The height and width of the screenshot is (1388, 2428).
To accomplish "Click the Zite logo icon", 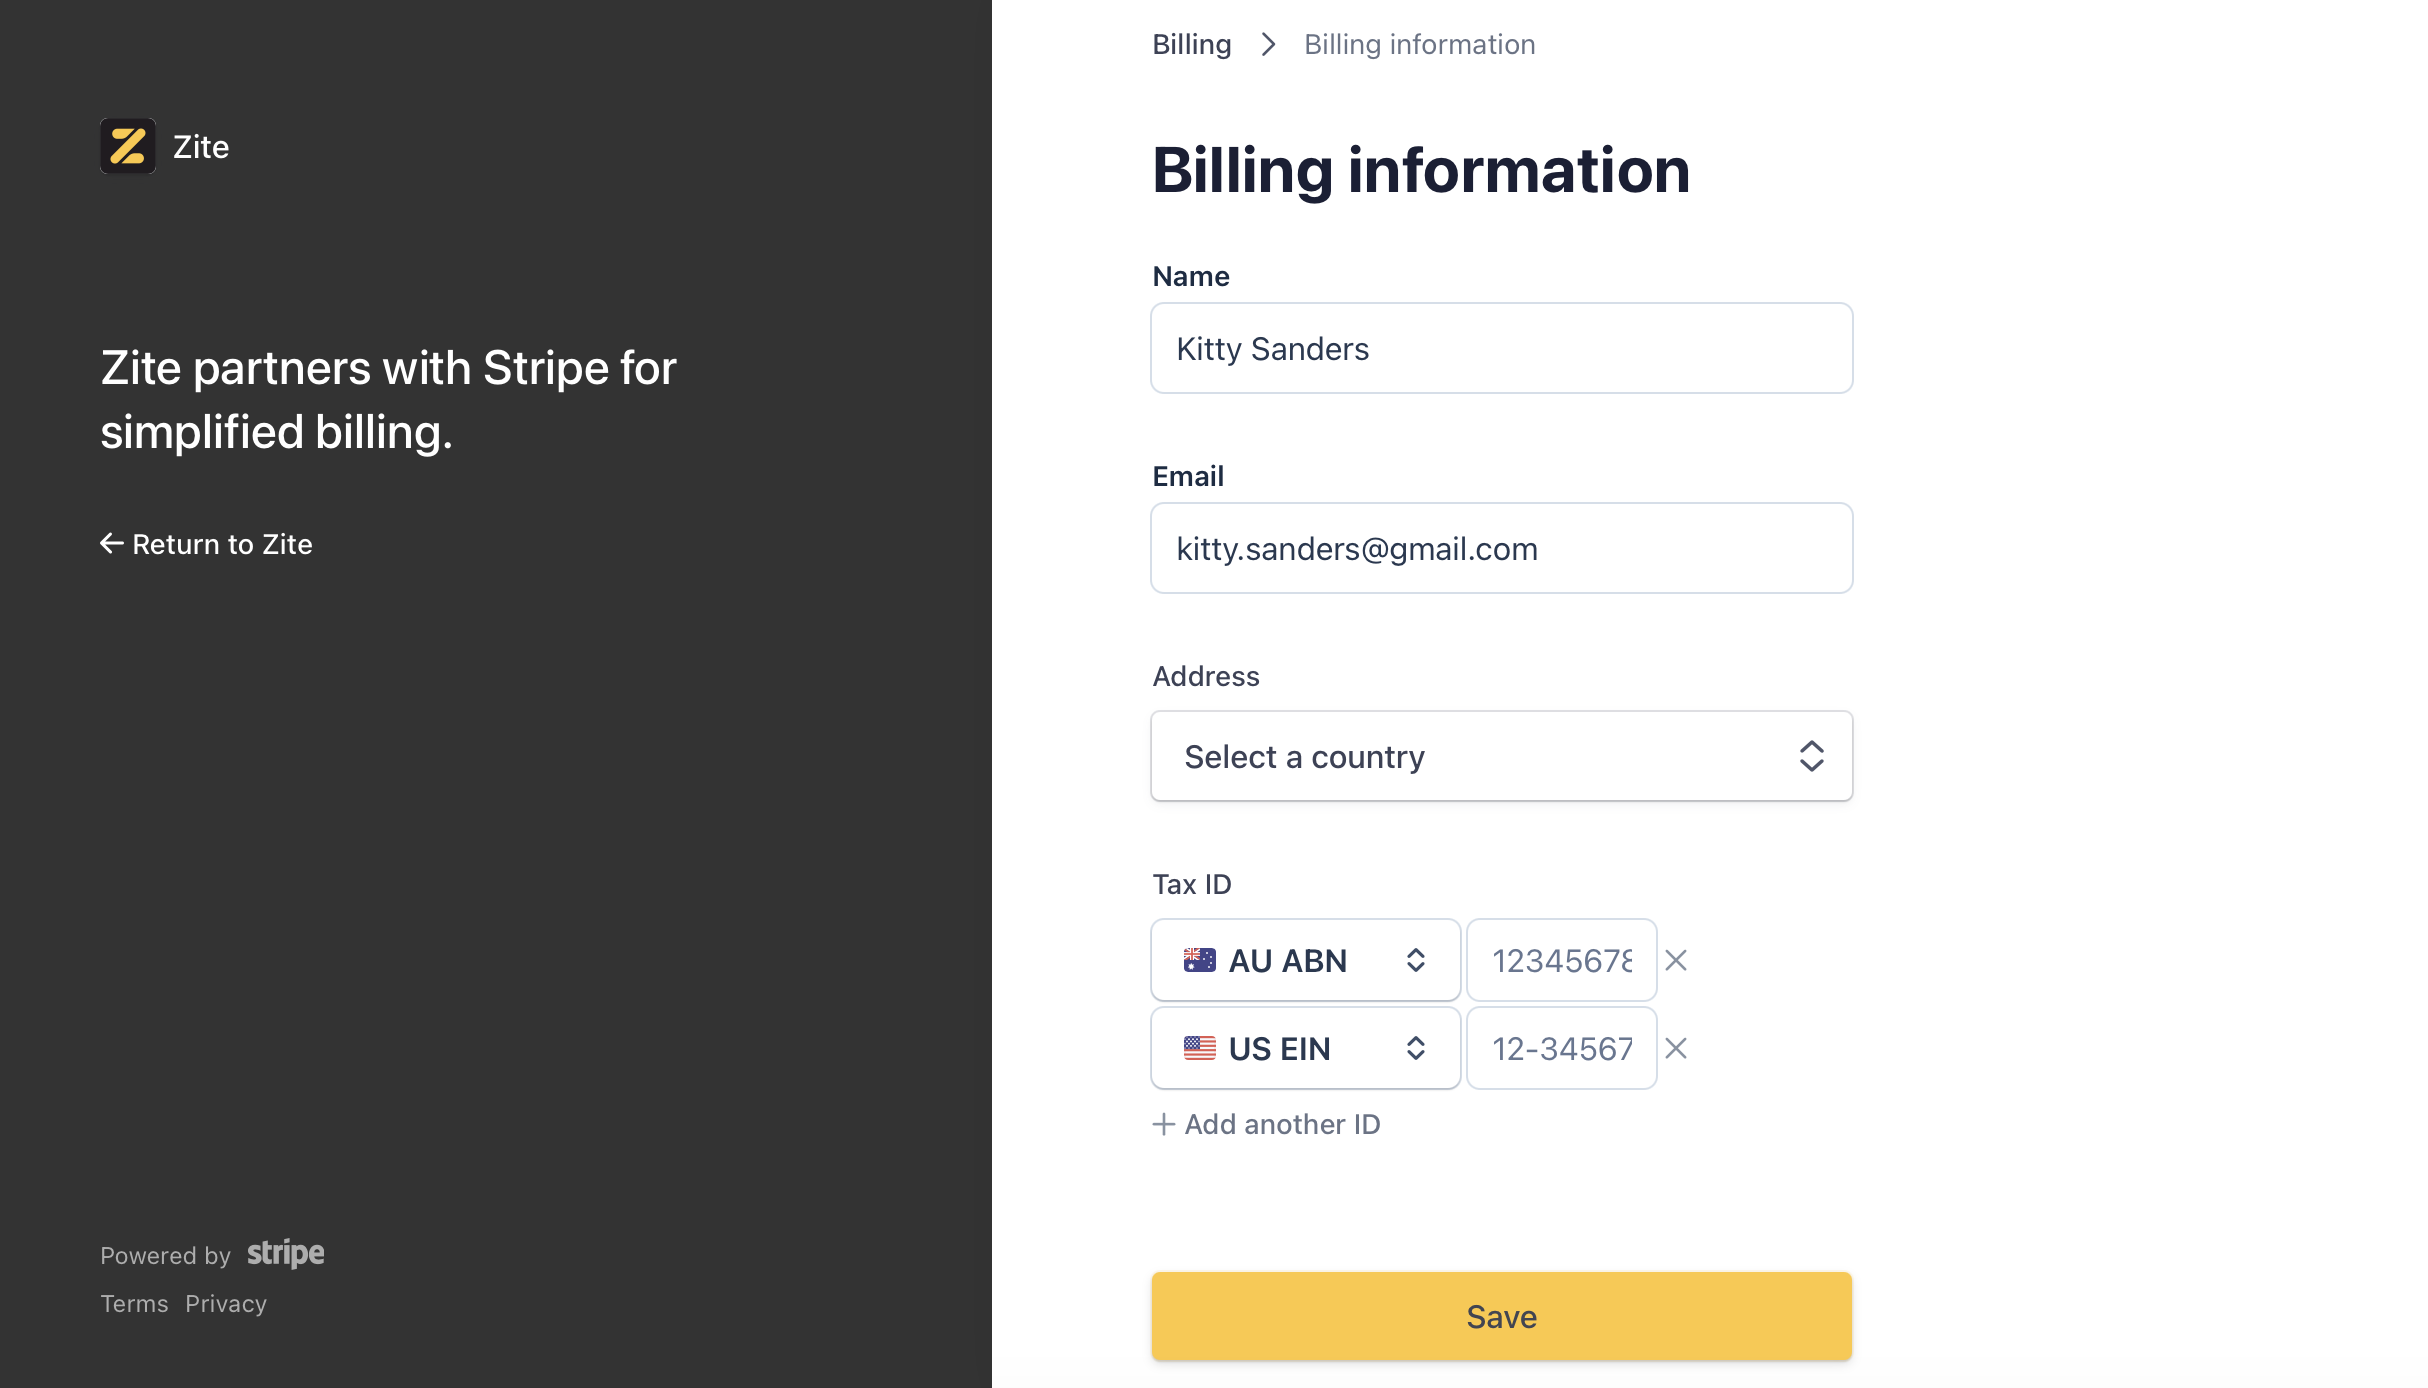I will point(128,146).
